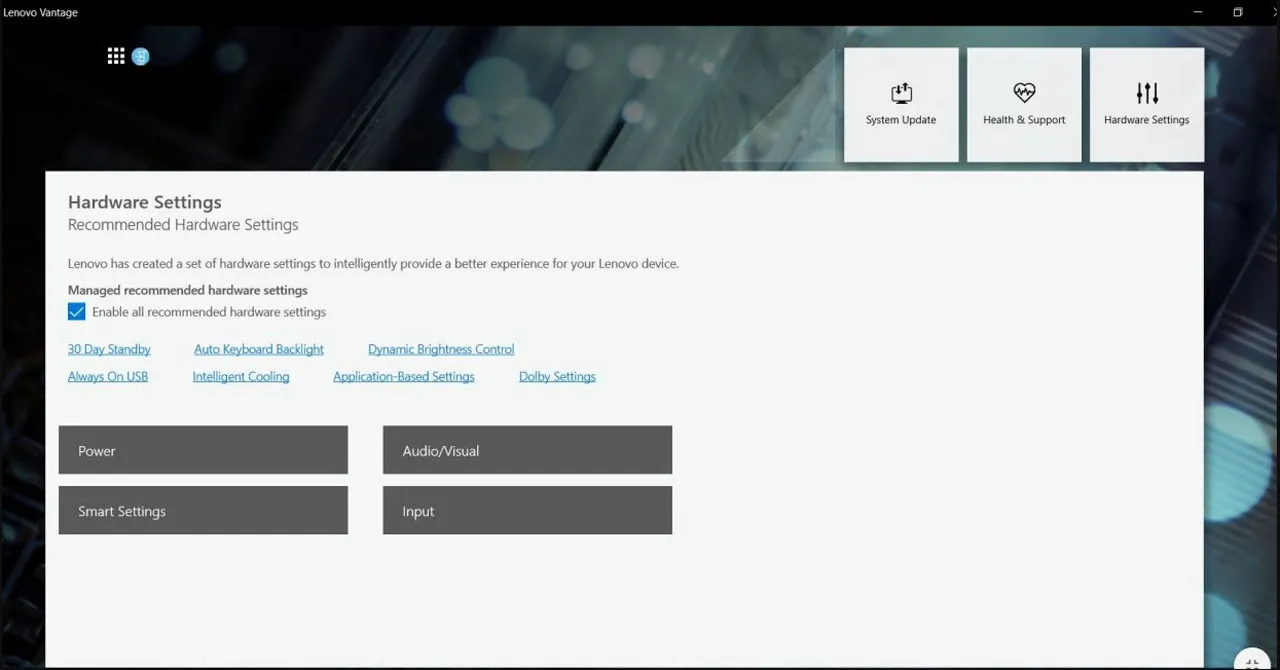
Task: Expand the Input section
Action: [x=527, y=510]
